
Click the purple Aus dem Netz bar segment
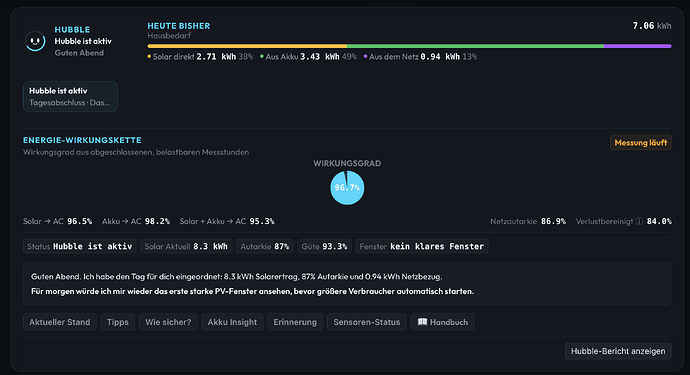(637, 46)
